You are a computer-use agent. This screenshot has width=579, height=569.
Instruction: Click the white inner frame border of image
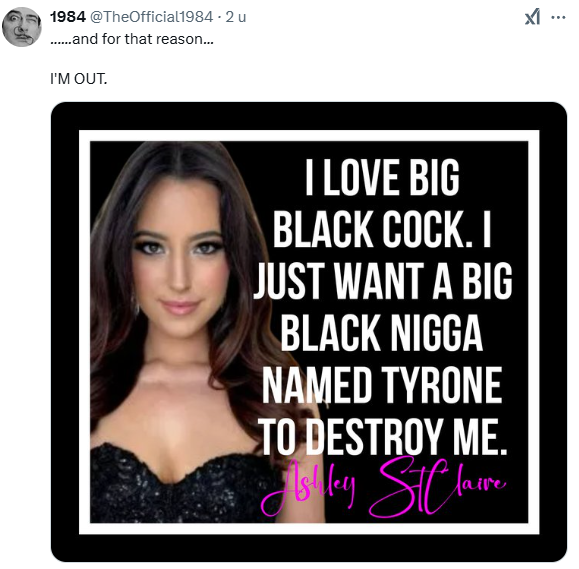[309, 136]
